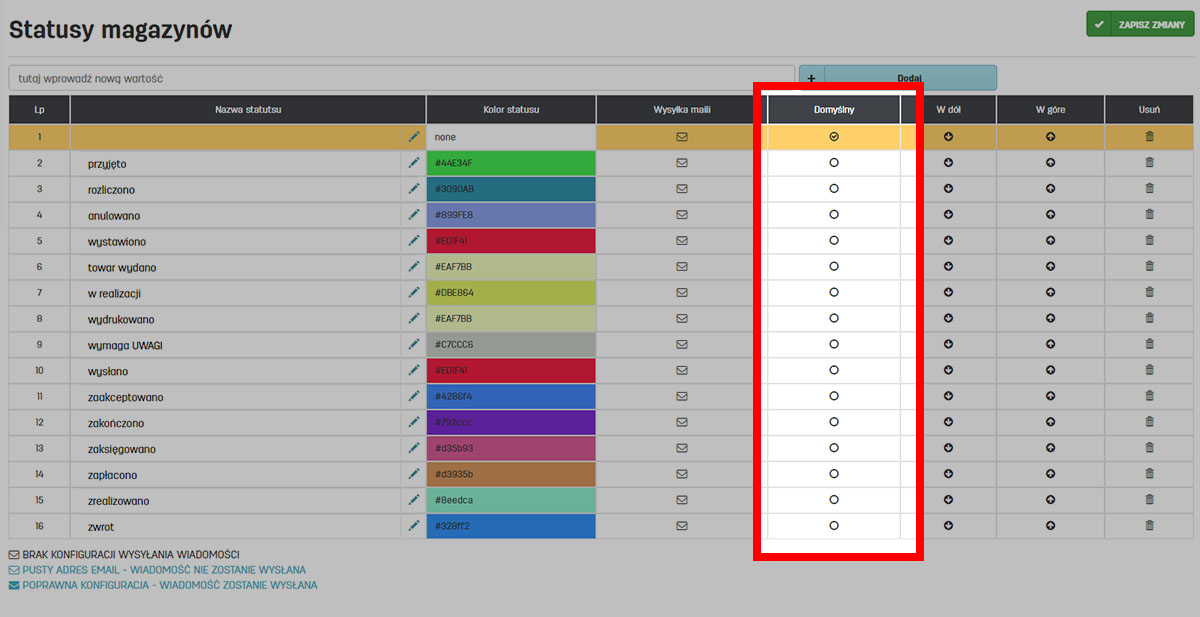Click the purple #792ccc color field
The width and height of the screenshot is (1200, 617).
point(511,423)
